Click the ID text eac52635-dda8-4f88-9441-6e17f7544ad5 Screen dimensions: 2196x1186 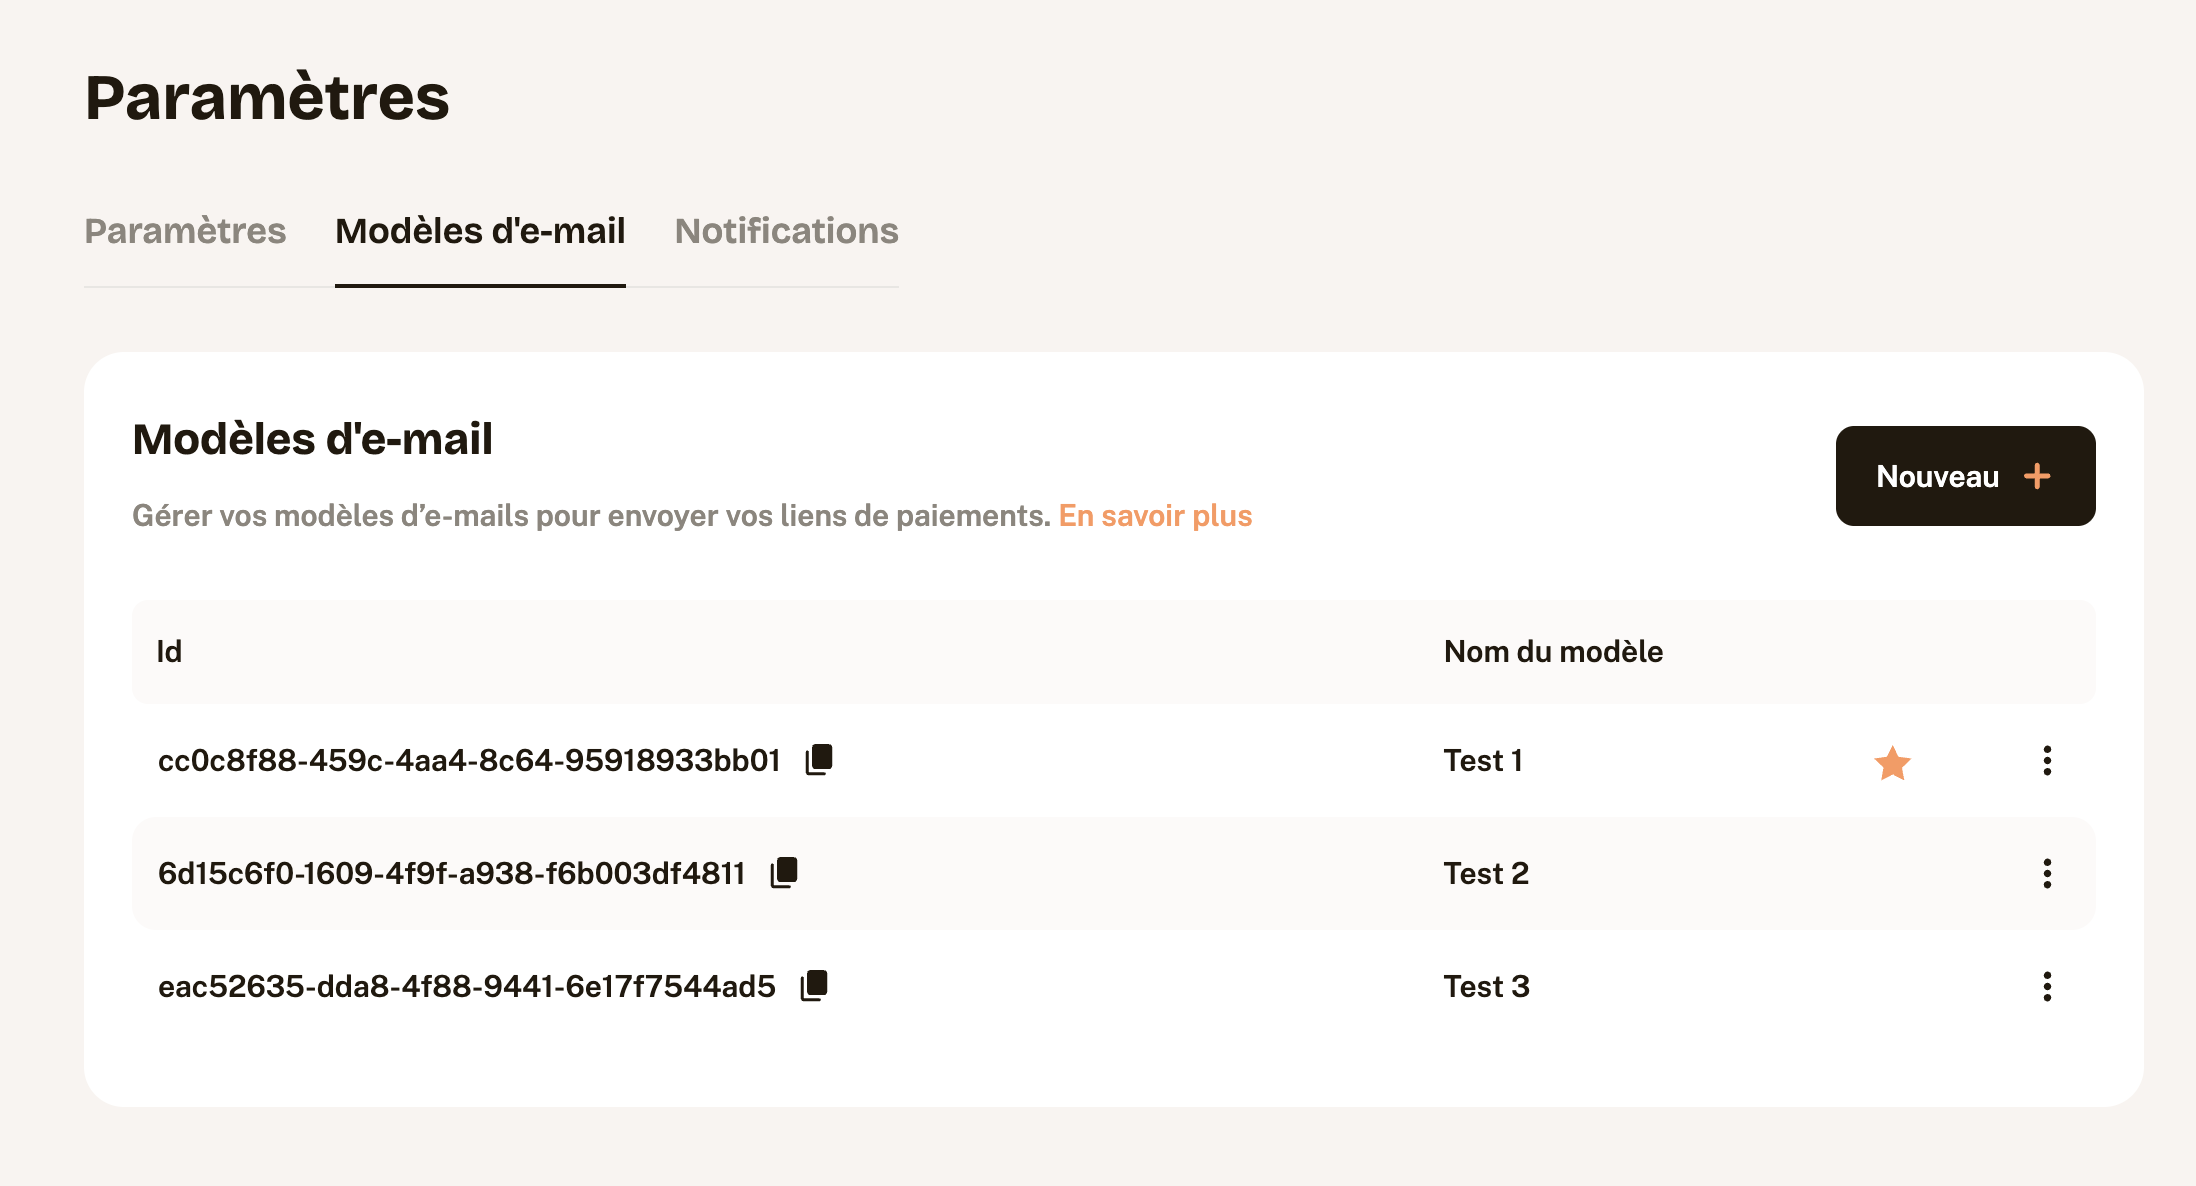(467, 987)
